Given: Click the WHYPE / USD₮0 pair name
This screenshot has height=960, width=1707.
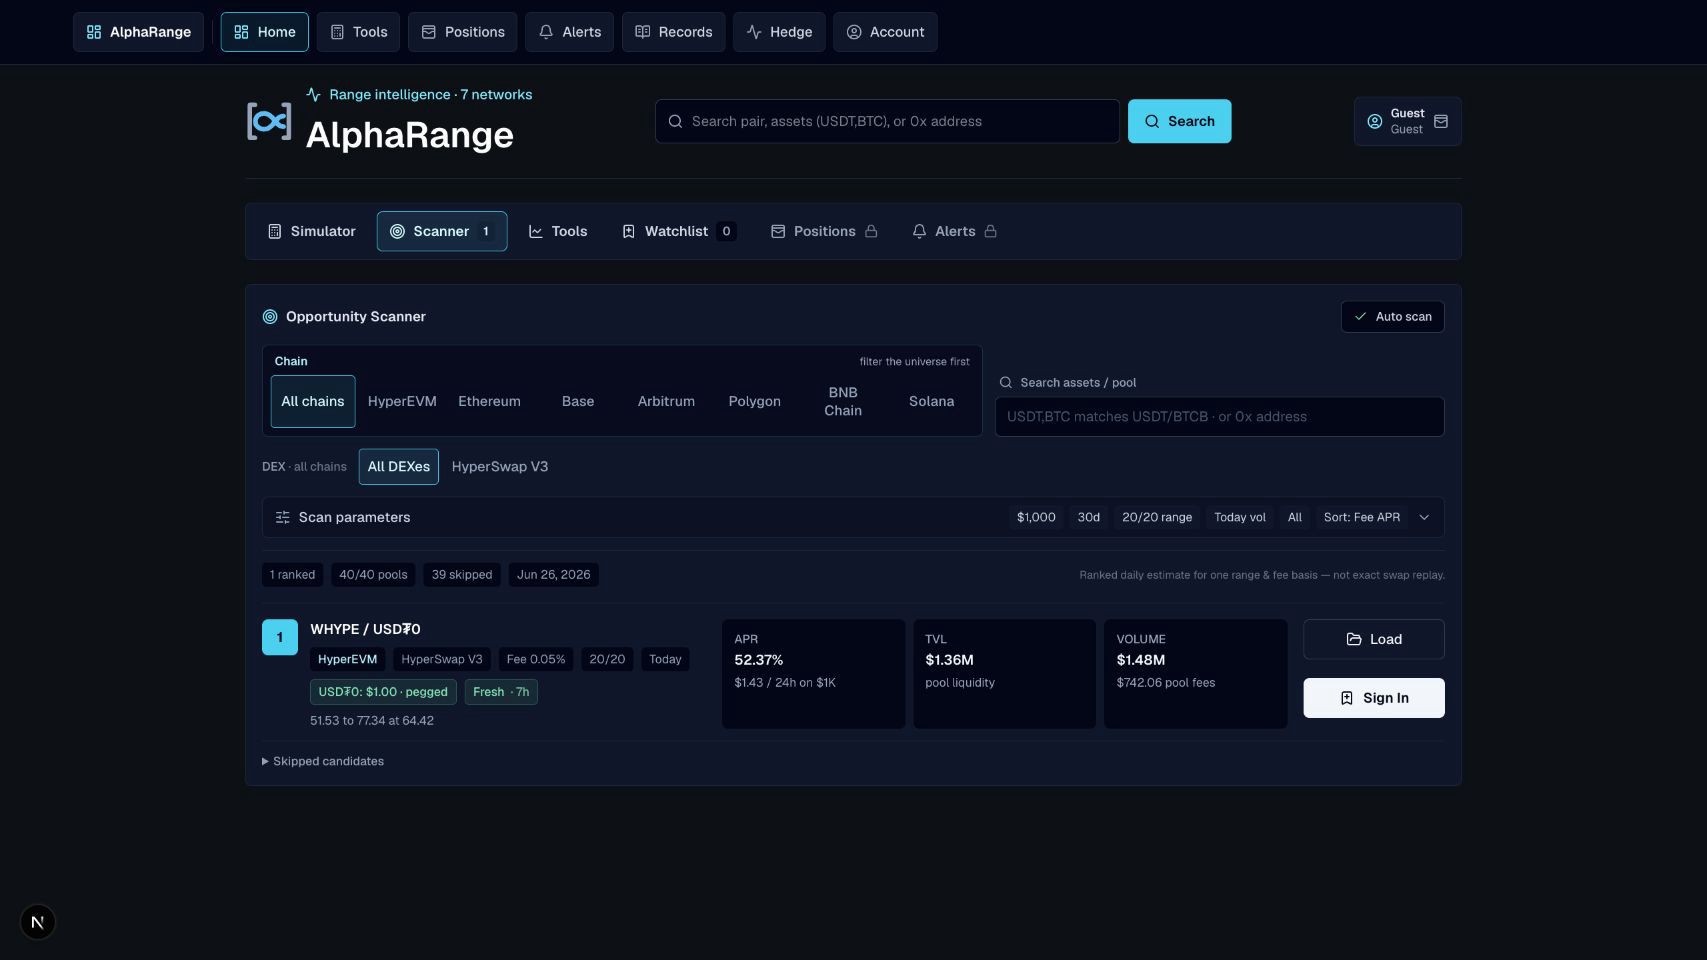Looking at the screenshot, I should 365,629.
